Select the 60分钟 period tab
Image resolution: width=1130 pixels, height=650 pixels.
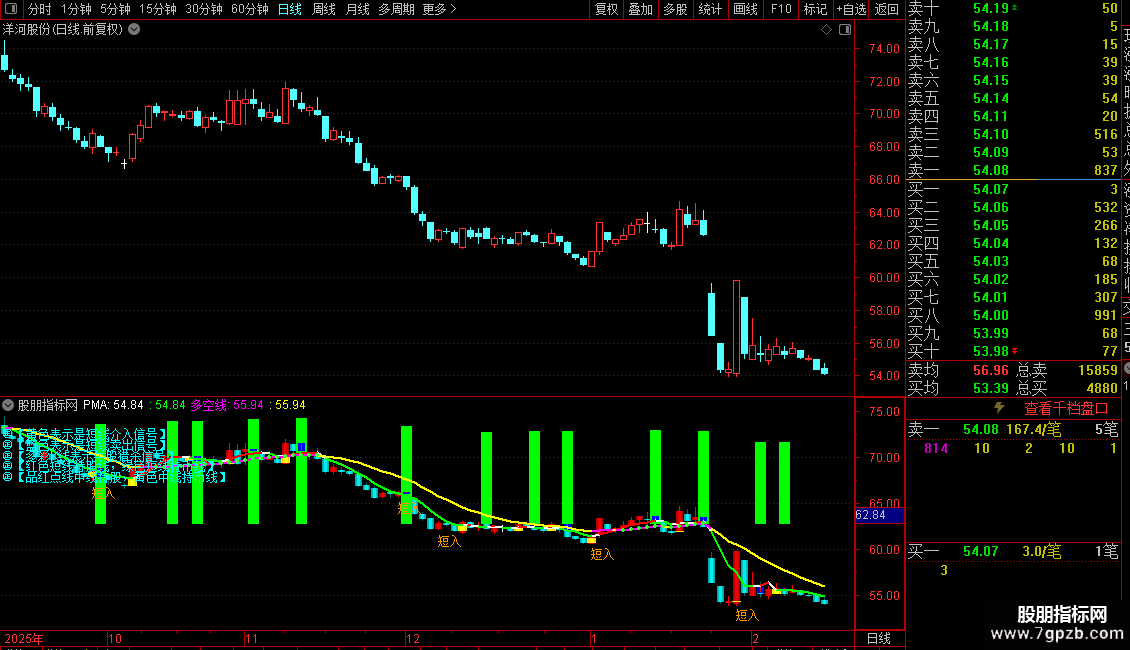[x=250, y=9]
